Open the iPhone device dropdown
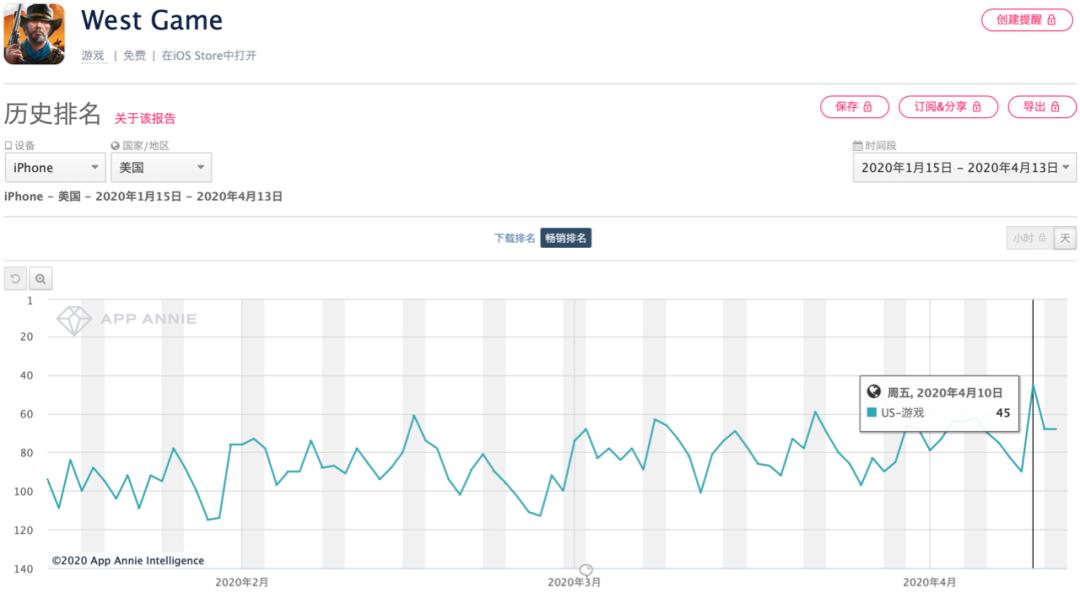Screen dimensions: 1080x593 (x=55, y=168)
